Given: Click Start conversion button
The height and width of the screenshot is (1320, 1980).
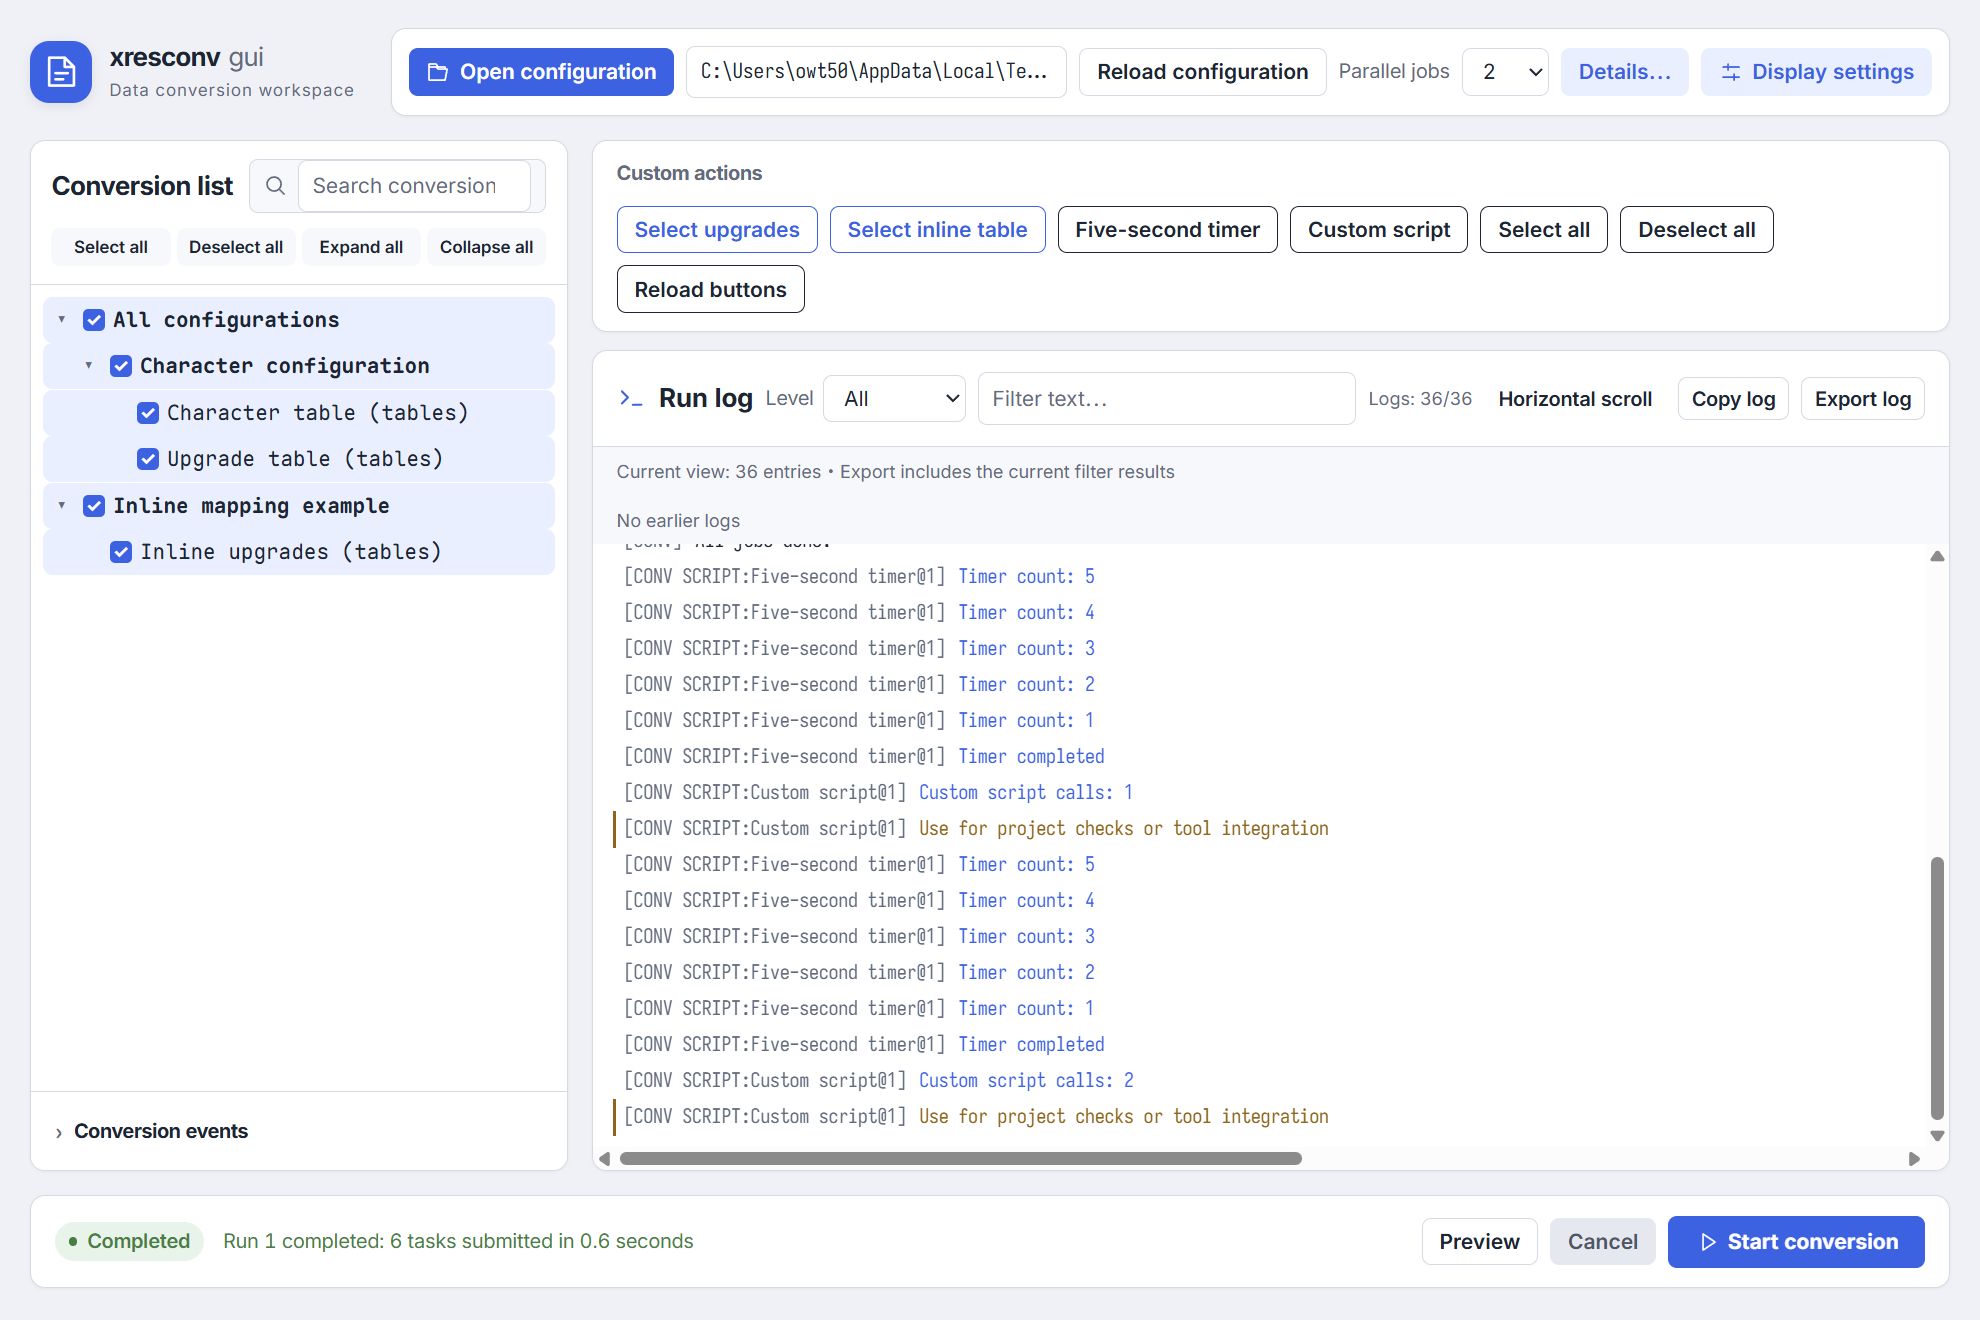Looking at the screenshot, I should (1796, 1242).
